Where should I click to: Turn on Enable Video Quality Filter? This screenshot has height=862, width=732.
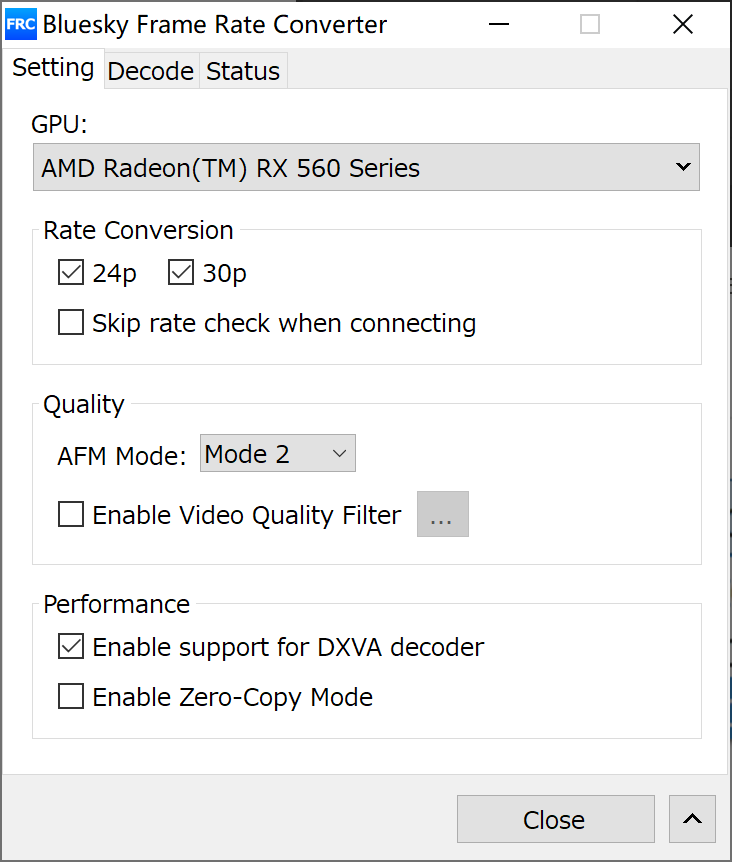72,515
